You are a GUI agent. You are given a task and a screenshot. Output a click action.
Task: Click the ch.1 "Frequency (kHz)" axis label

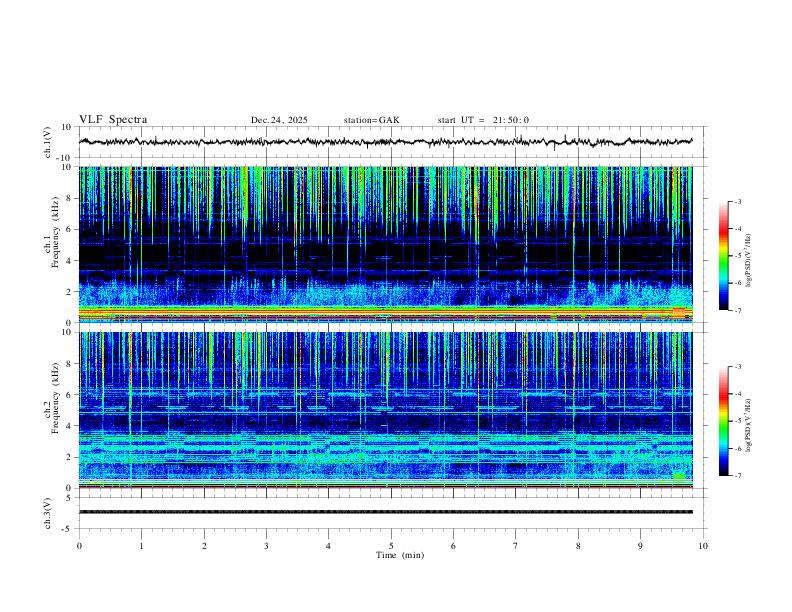(56, 233)
